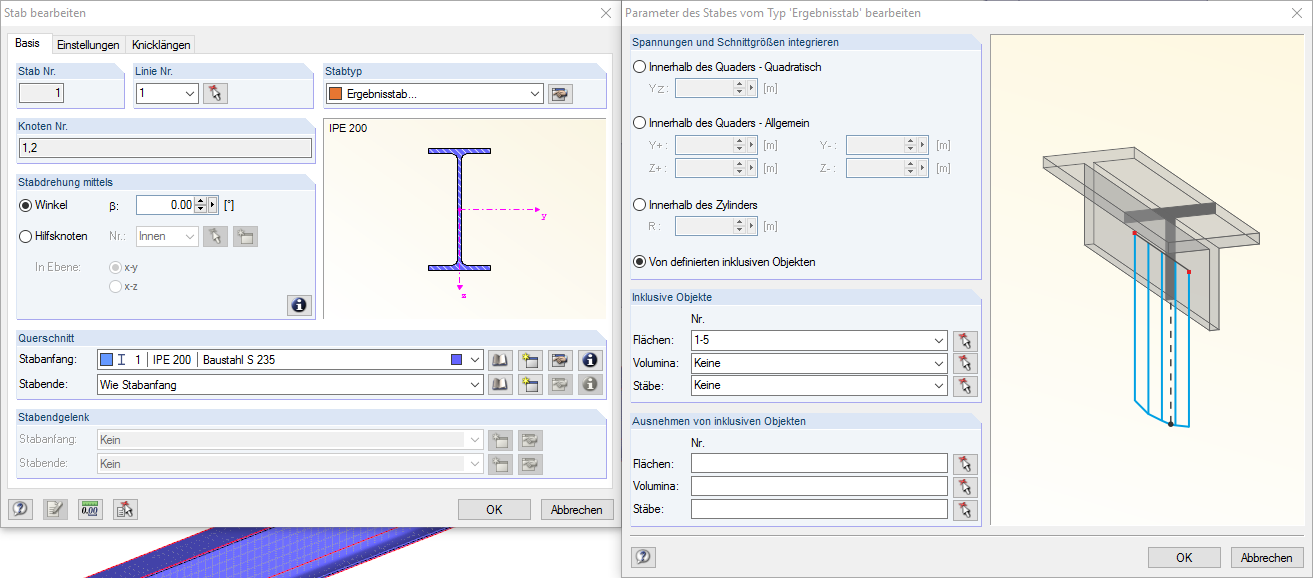Click Ergebnisstab 3D illustration preview

[x=1147, y=281]
